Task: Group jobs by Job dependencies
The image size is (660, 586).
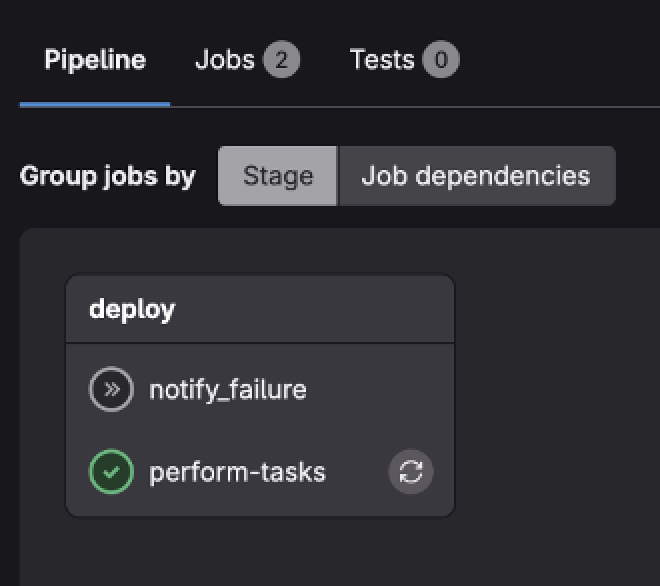Action: [476, 177]
